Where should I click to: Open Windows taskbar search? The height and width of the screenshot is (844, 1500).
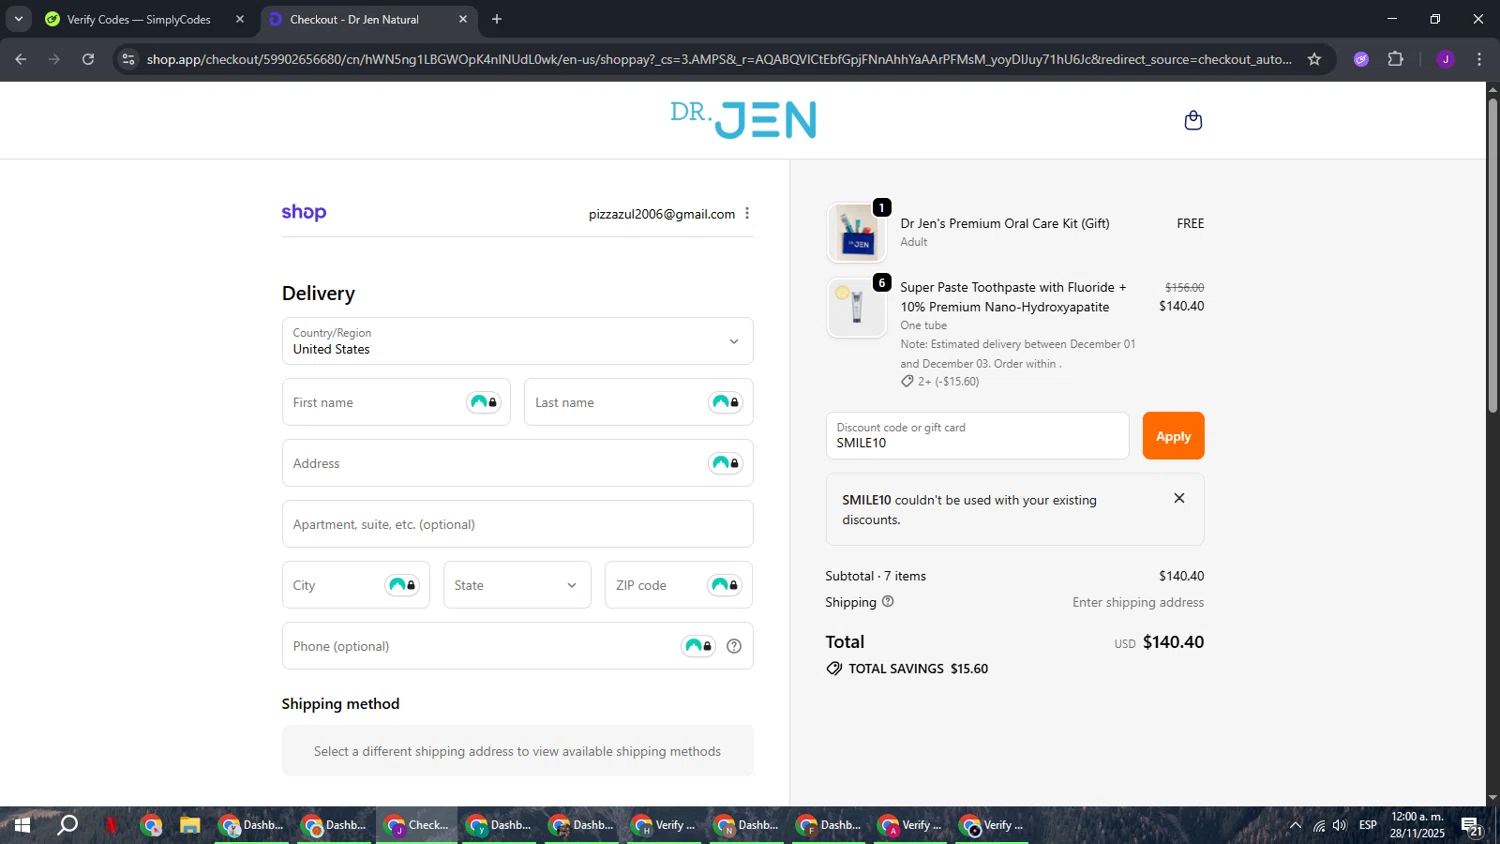pos(67,825)
